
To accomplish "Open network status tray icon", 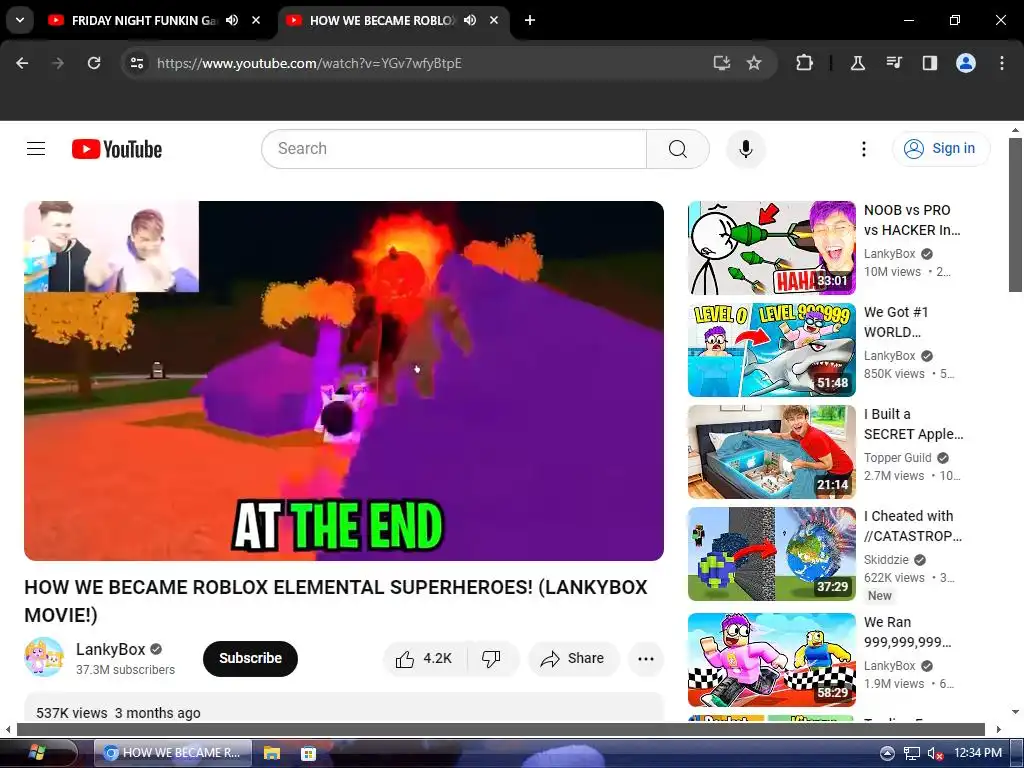I will pyautogui.click(x=911, y=752).
